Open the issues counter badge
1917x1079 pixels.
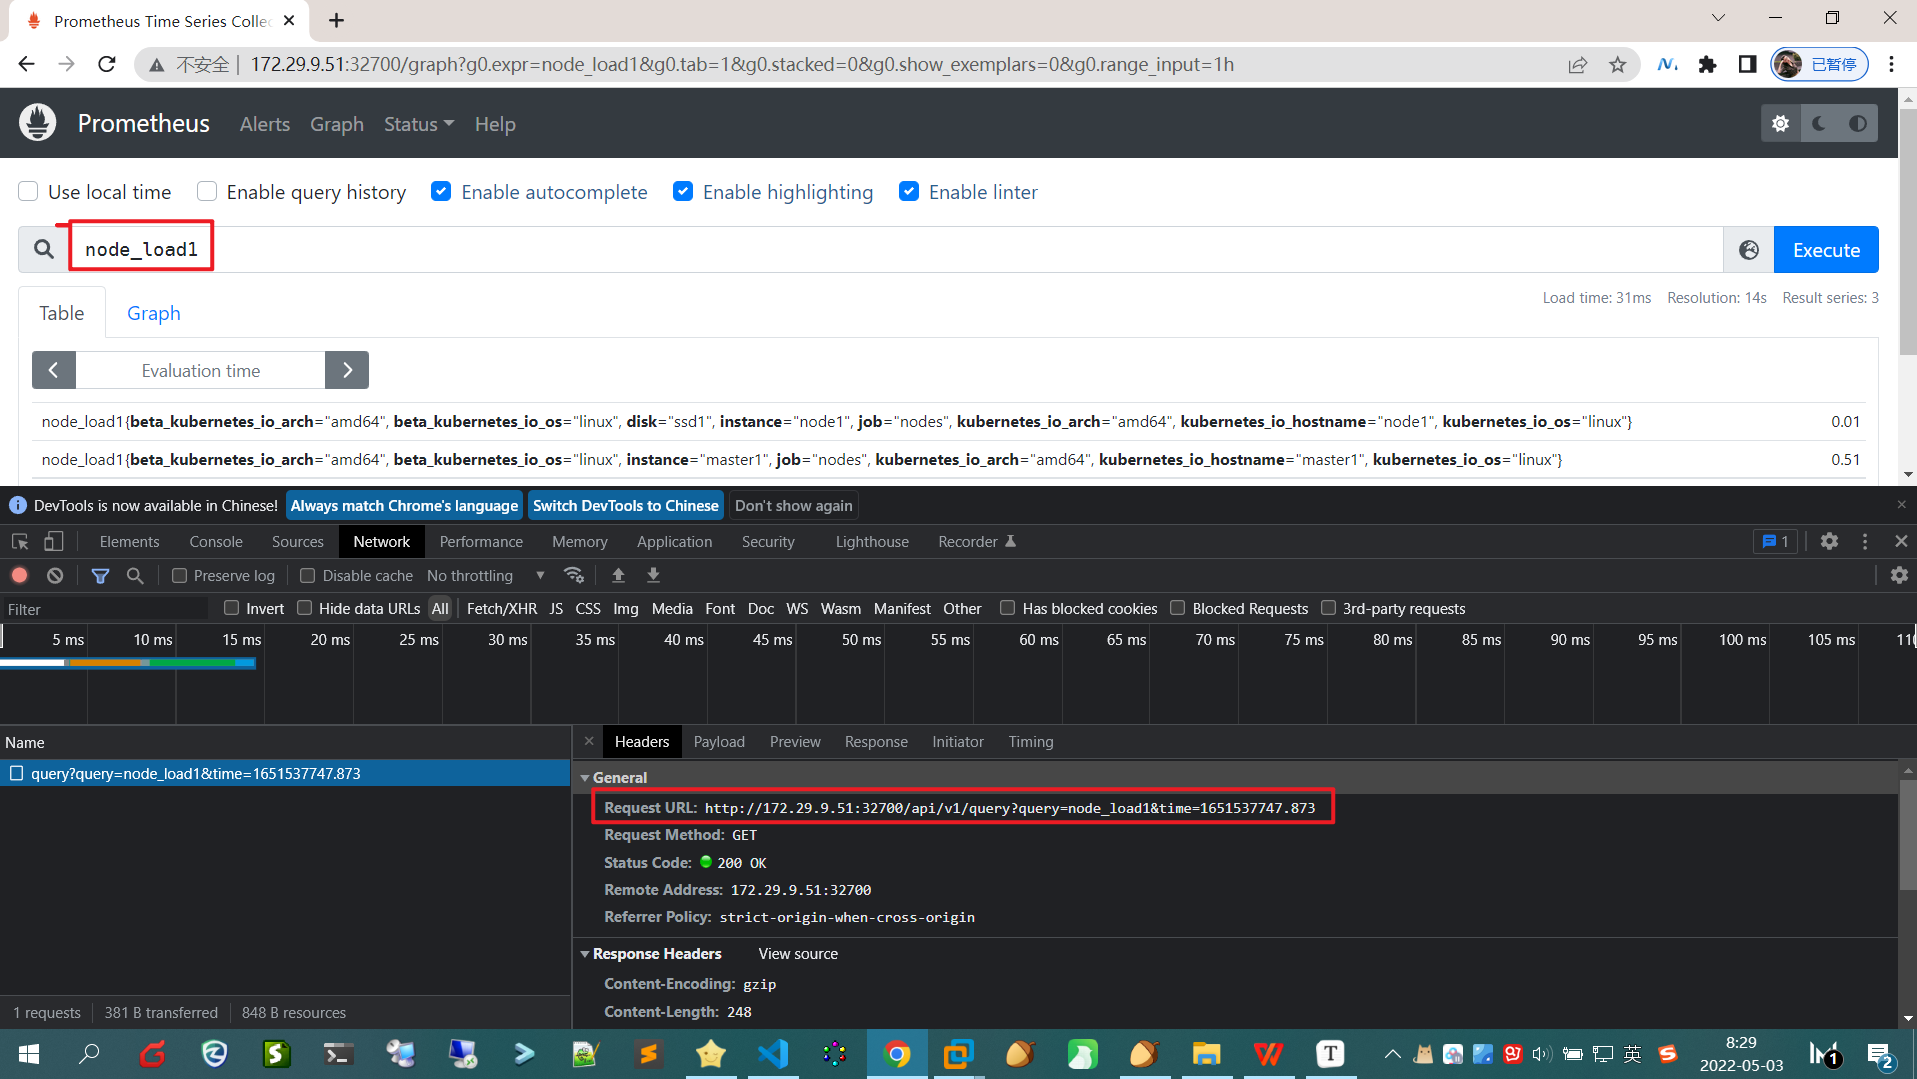[x=1776, y=541]
